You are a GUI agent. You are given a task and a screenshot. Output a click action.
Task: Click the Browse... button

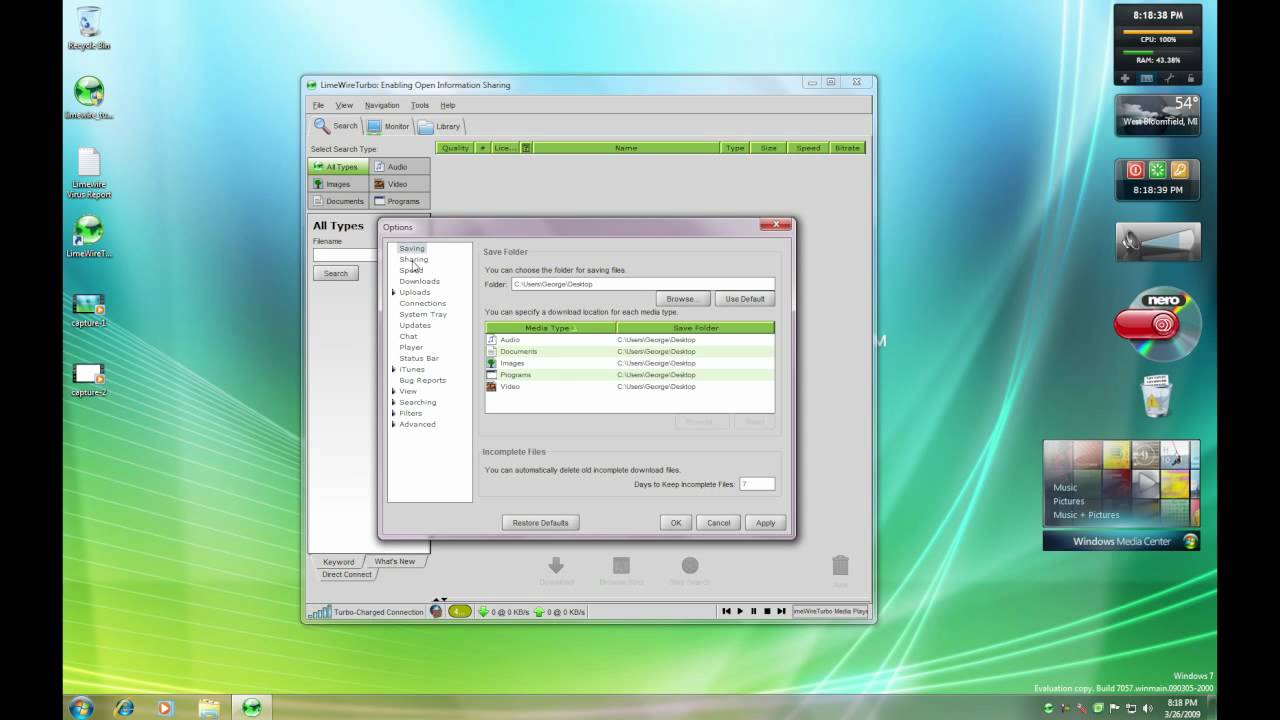(682, 299)
